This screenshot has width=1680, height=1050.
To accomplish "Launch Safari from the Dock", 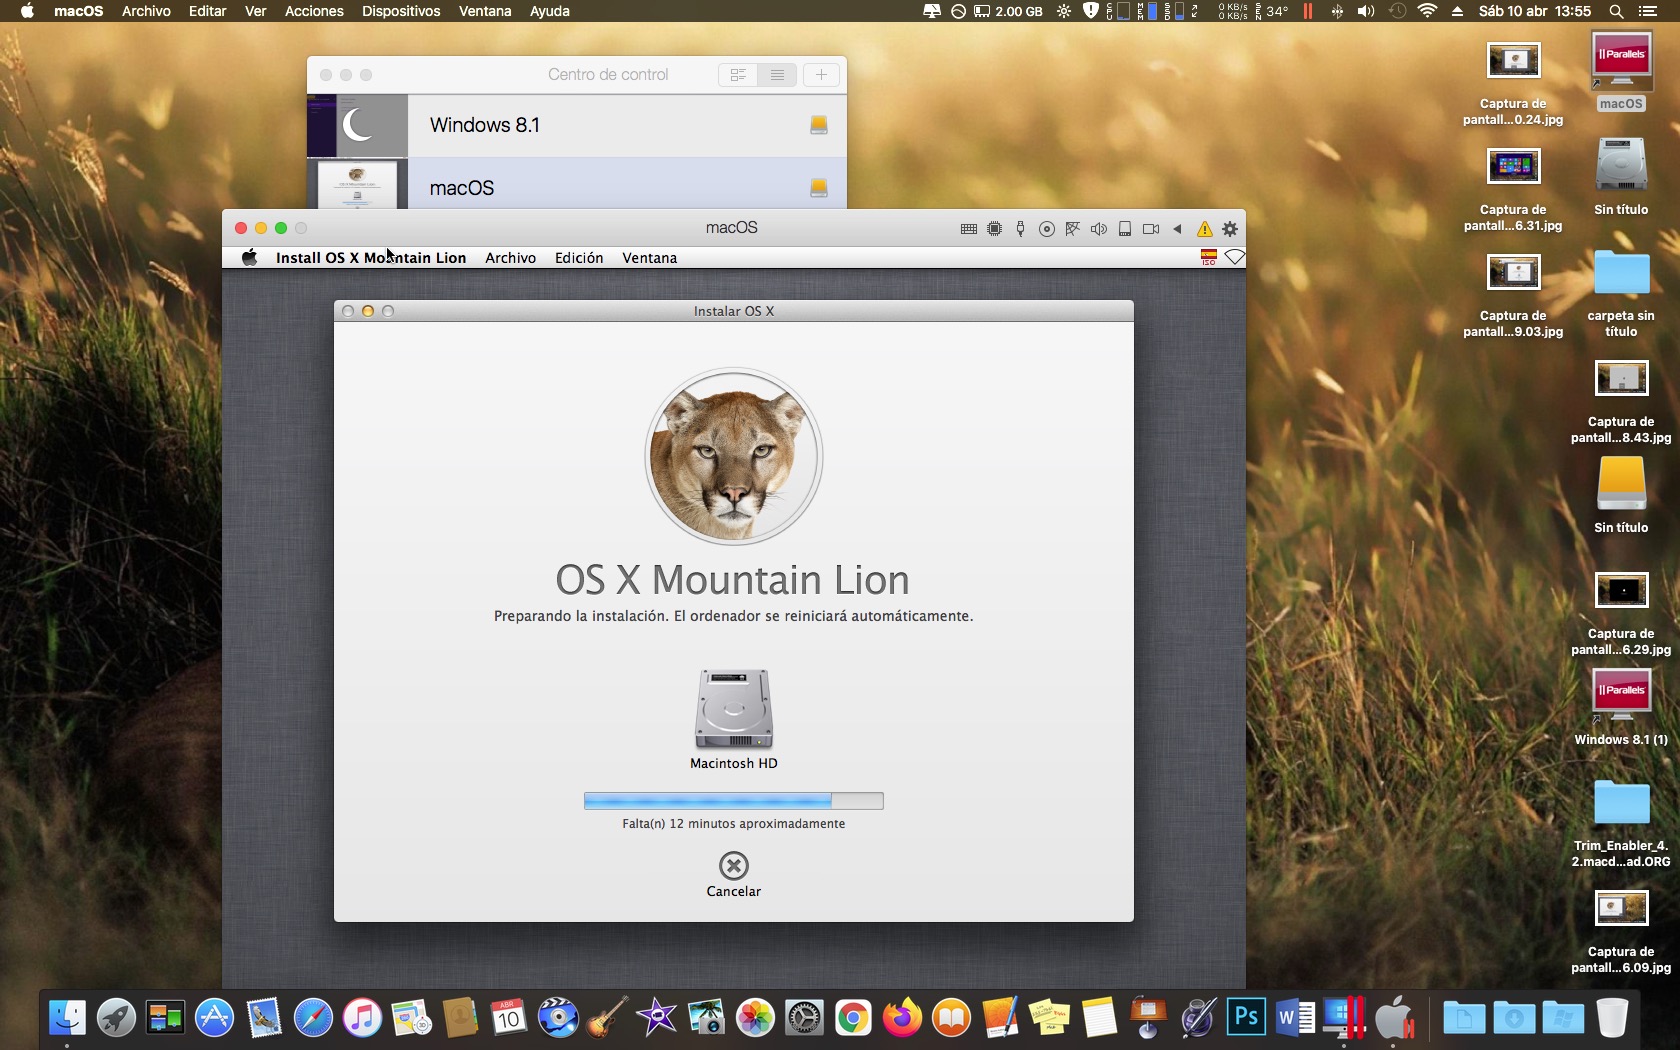I will click(313, 1018).
